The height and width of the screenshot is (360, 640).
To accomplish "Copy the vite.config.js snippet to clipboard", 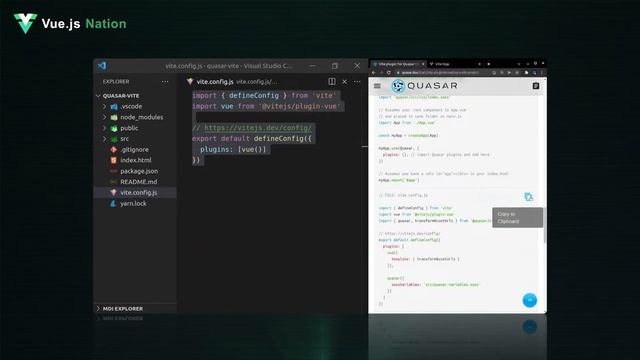I will click(x=529, y=197).
